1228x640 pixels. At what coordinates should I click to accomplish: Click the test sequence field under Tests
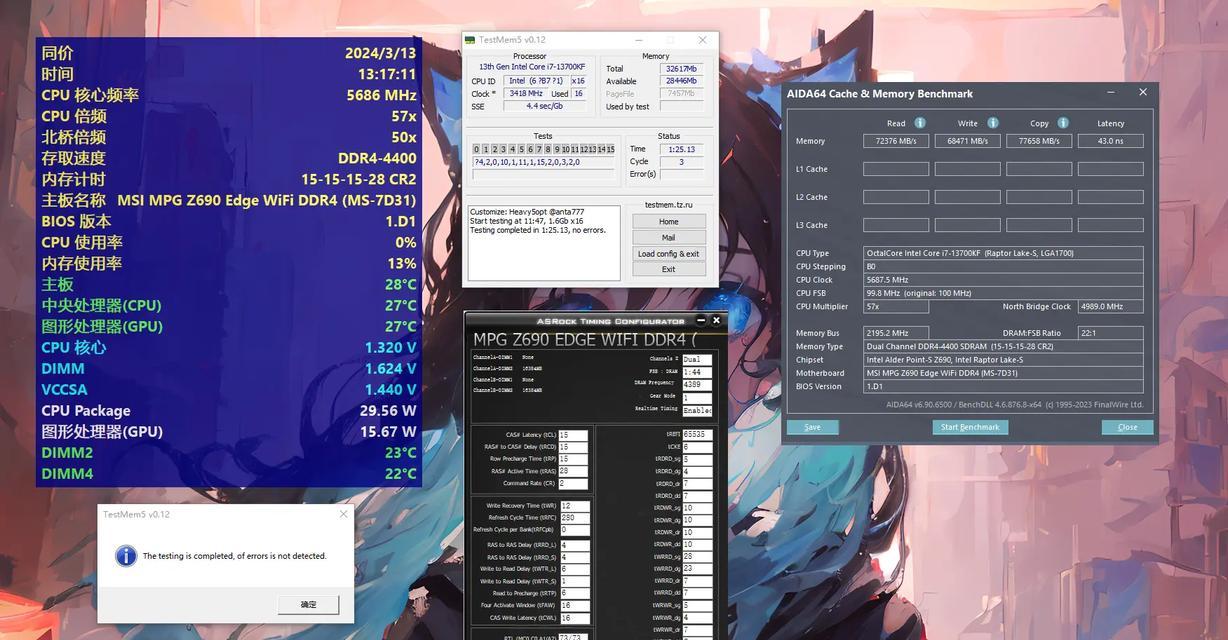click(x=544, y=162)
